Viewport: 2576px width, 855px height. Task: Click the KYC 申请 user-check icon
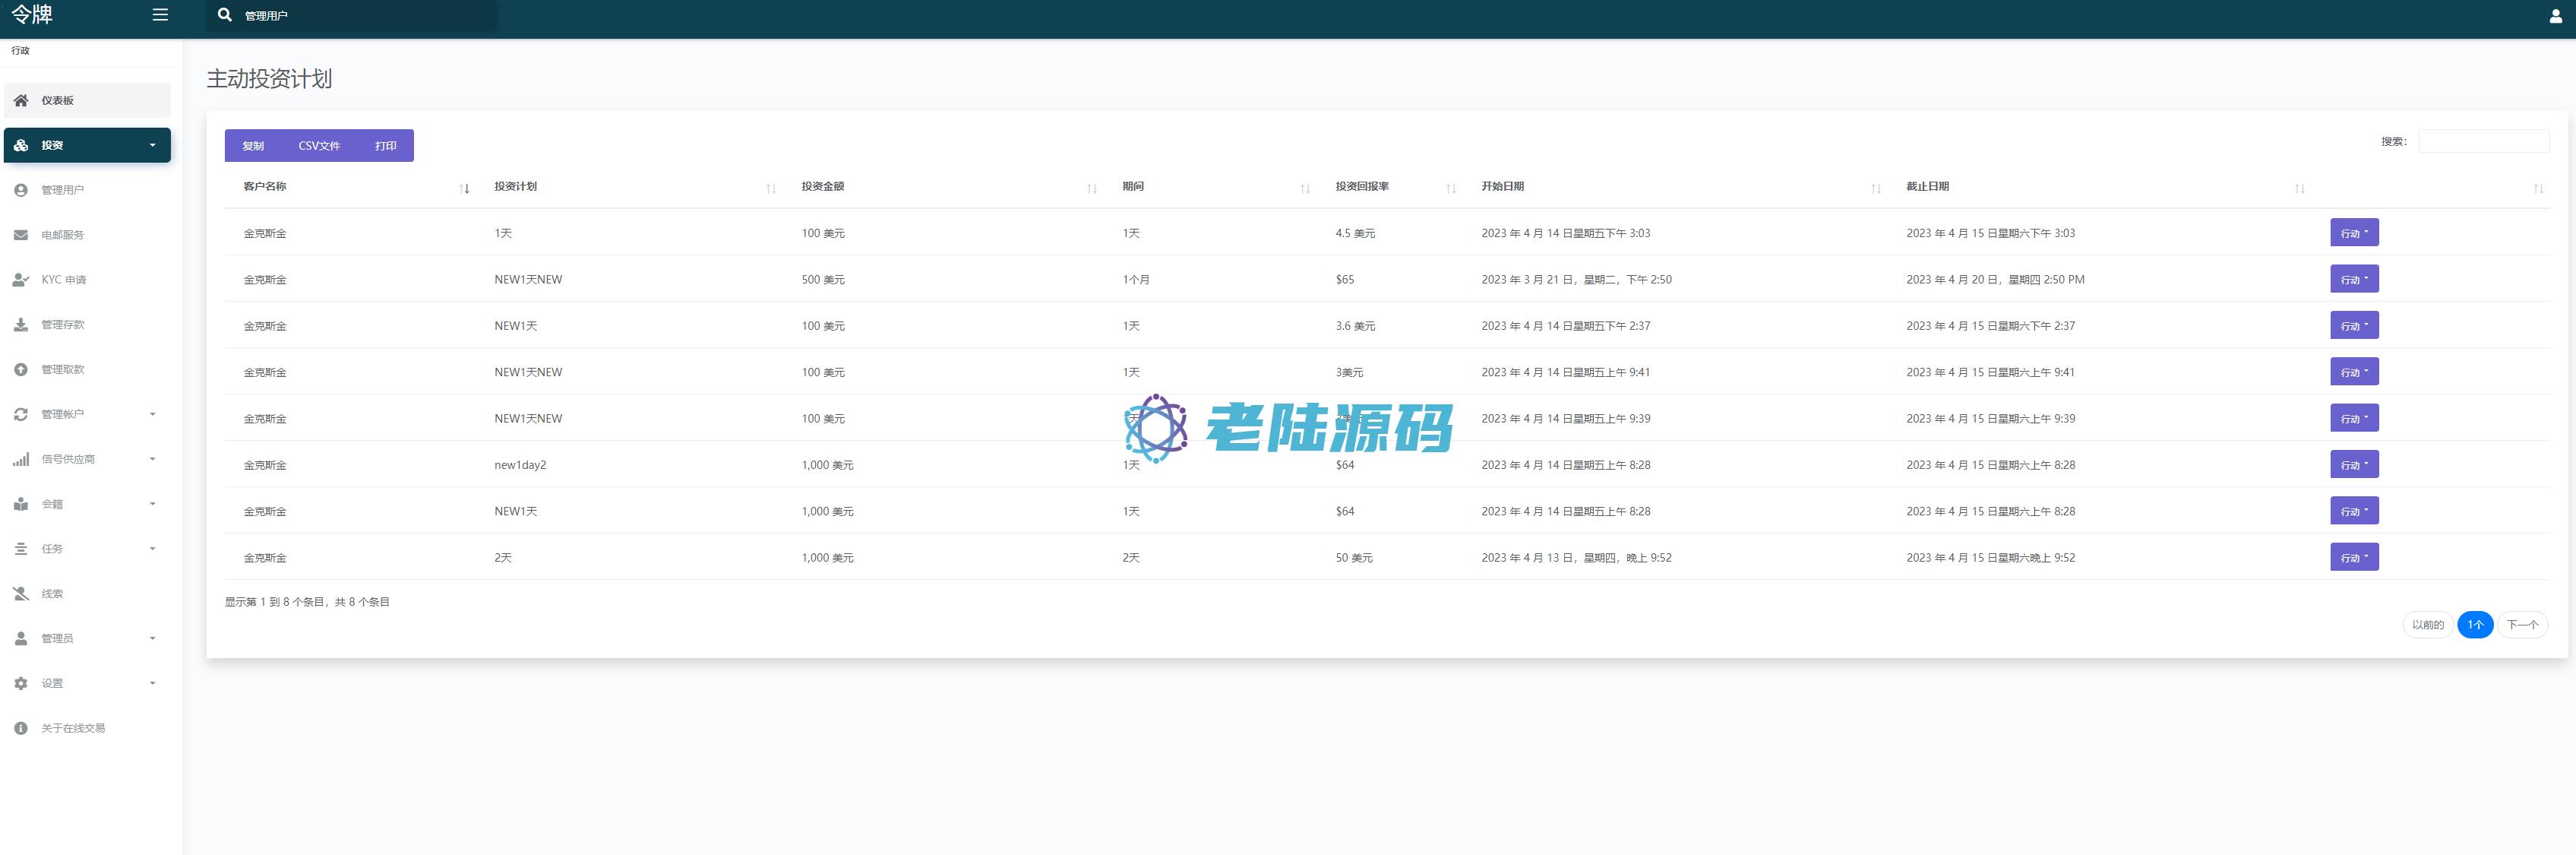(21, 280)
